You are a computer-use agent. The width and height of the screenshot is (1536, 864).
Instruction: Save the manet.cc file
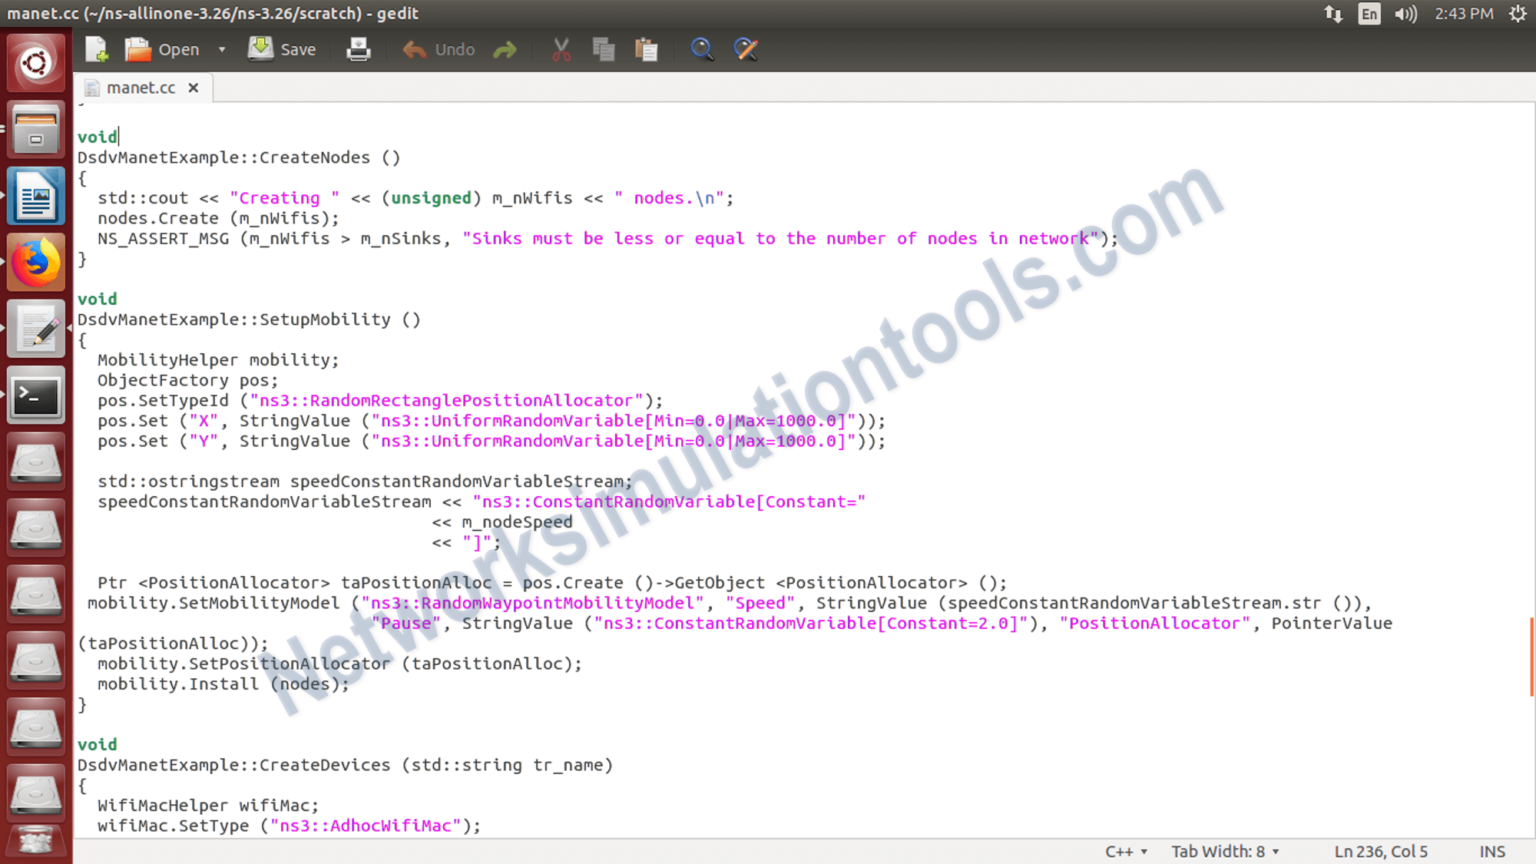[x=283, y=48]
